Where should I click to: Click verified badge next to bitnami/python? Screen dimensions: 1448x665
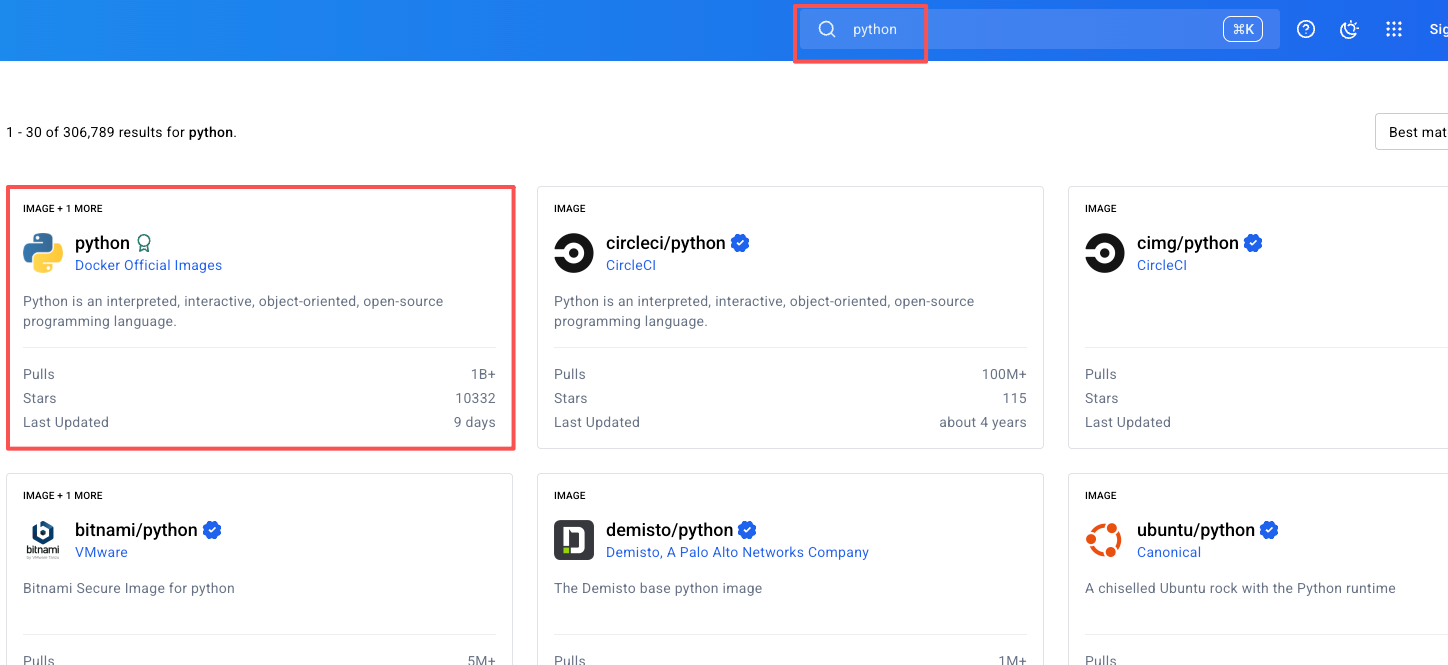212,530
